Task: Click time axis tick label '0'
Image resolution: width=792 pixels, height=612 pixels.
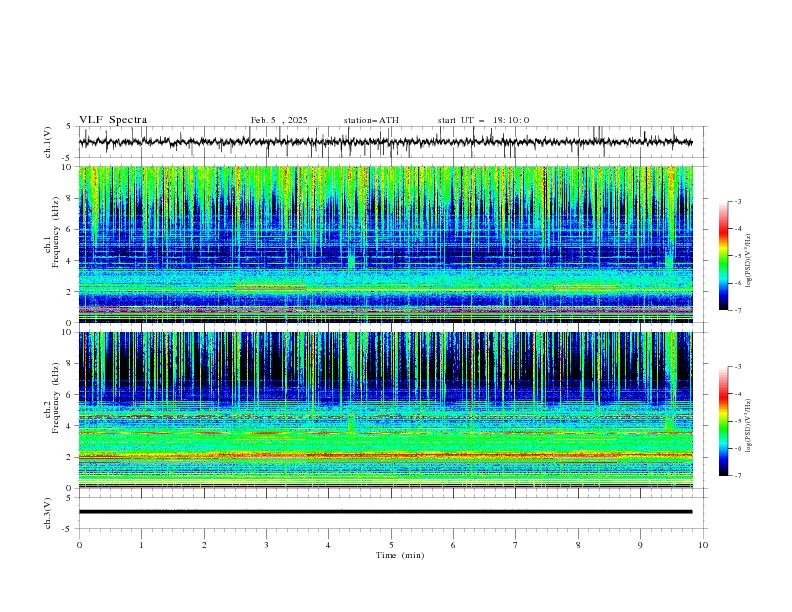Action: [x=79, y=545]
